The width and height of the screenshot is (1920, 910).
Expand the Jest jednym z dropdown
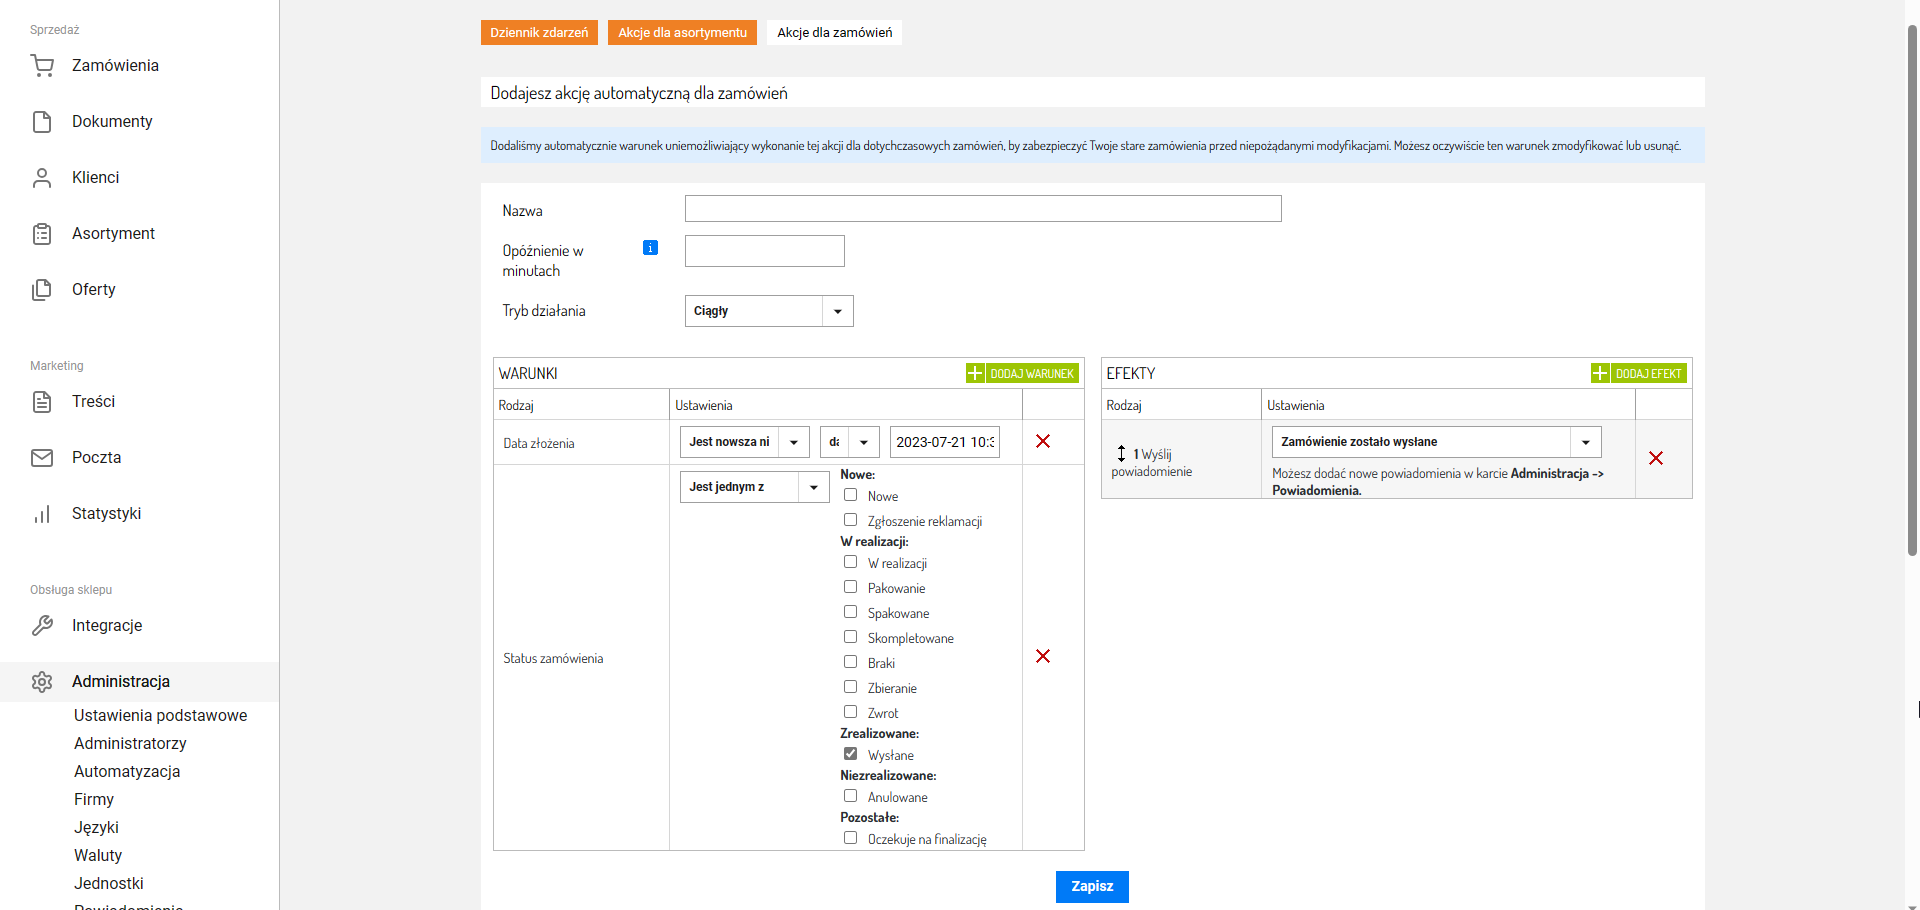click(755, 487)
